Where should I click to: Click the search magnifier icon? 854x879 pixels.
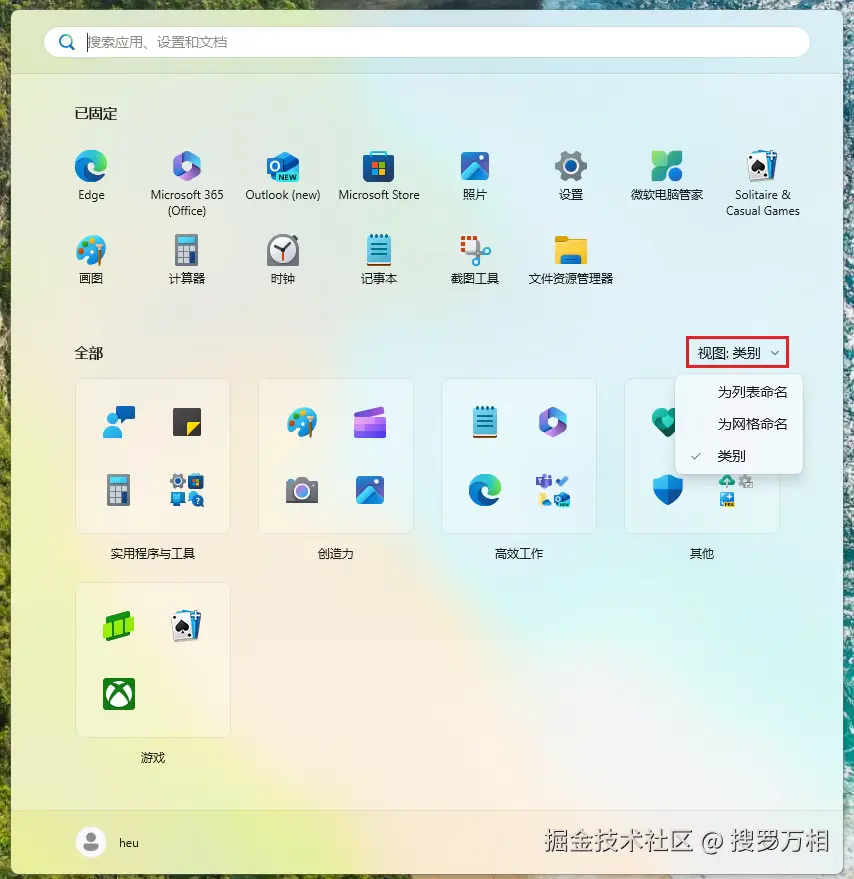67,42
